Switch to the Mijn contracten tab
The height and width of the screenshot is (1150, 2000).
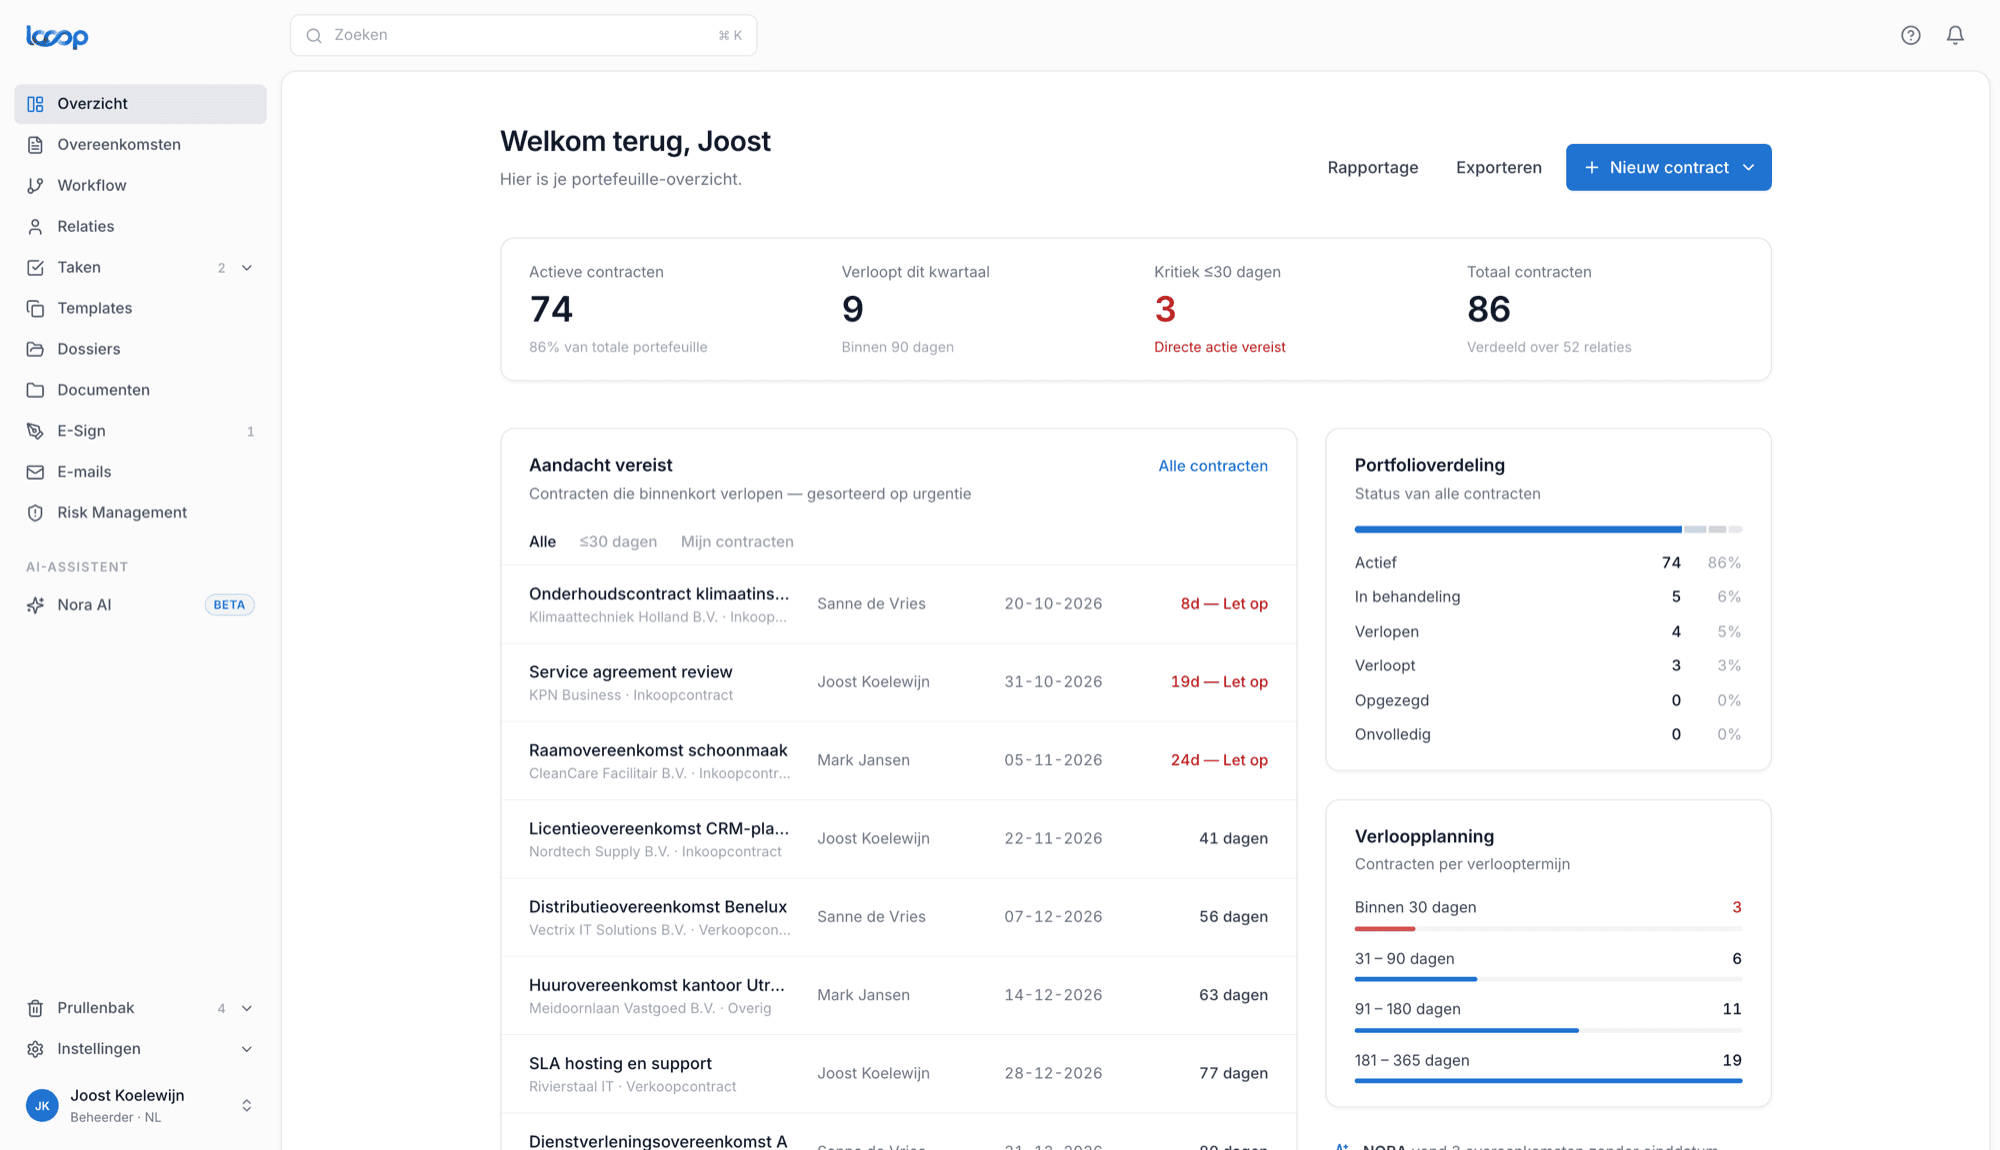[737, 542]
